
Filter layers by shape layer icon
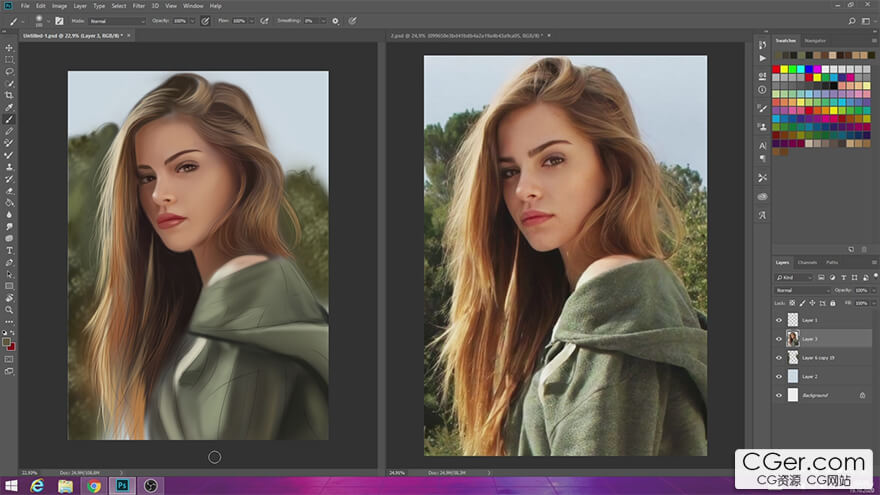854,277
